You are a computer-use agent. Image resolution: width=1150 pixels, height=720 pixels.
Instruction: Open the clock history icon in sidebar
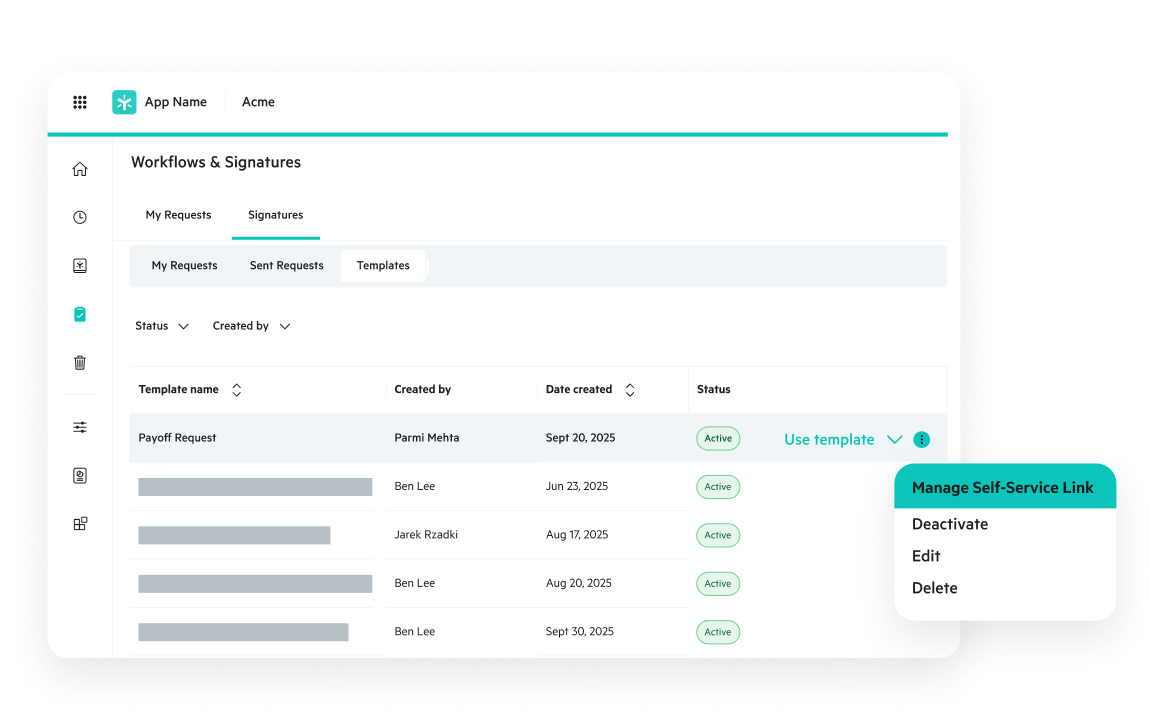(x=80, y=217)
